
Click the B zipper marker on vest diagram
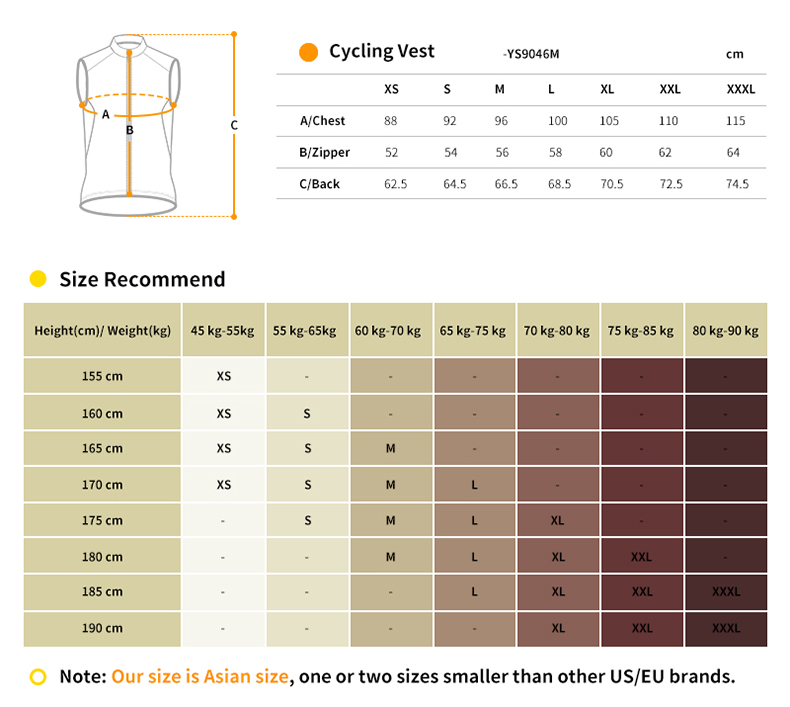(129, 129)
